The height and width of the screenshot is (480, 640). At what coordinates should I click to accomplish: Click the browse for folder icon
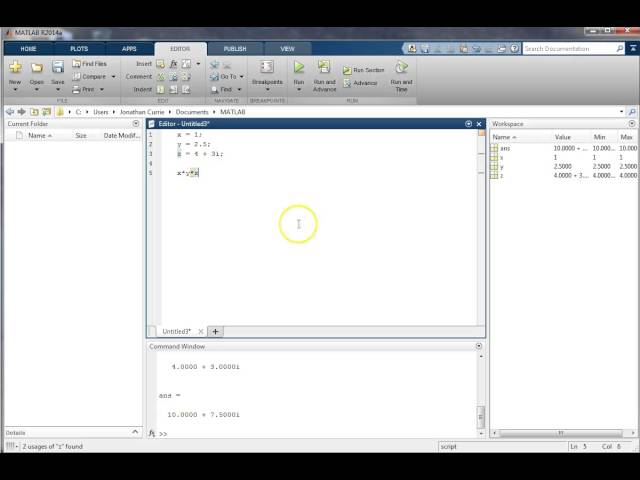[47, 111]
